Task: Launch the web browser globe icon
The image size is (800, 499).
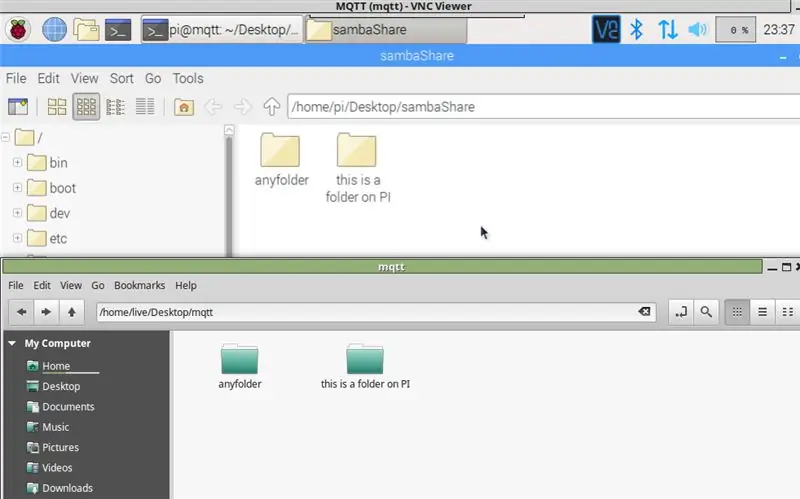Action: pyautogui.click(x=54, y=29)
